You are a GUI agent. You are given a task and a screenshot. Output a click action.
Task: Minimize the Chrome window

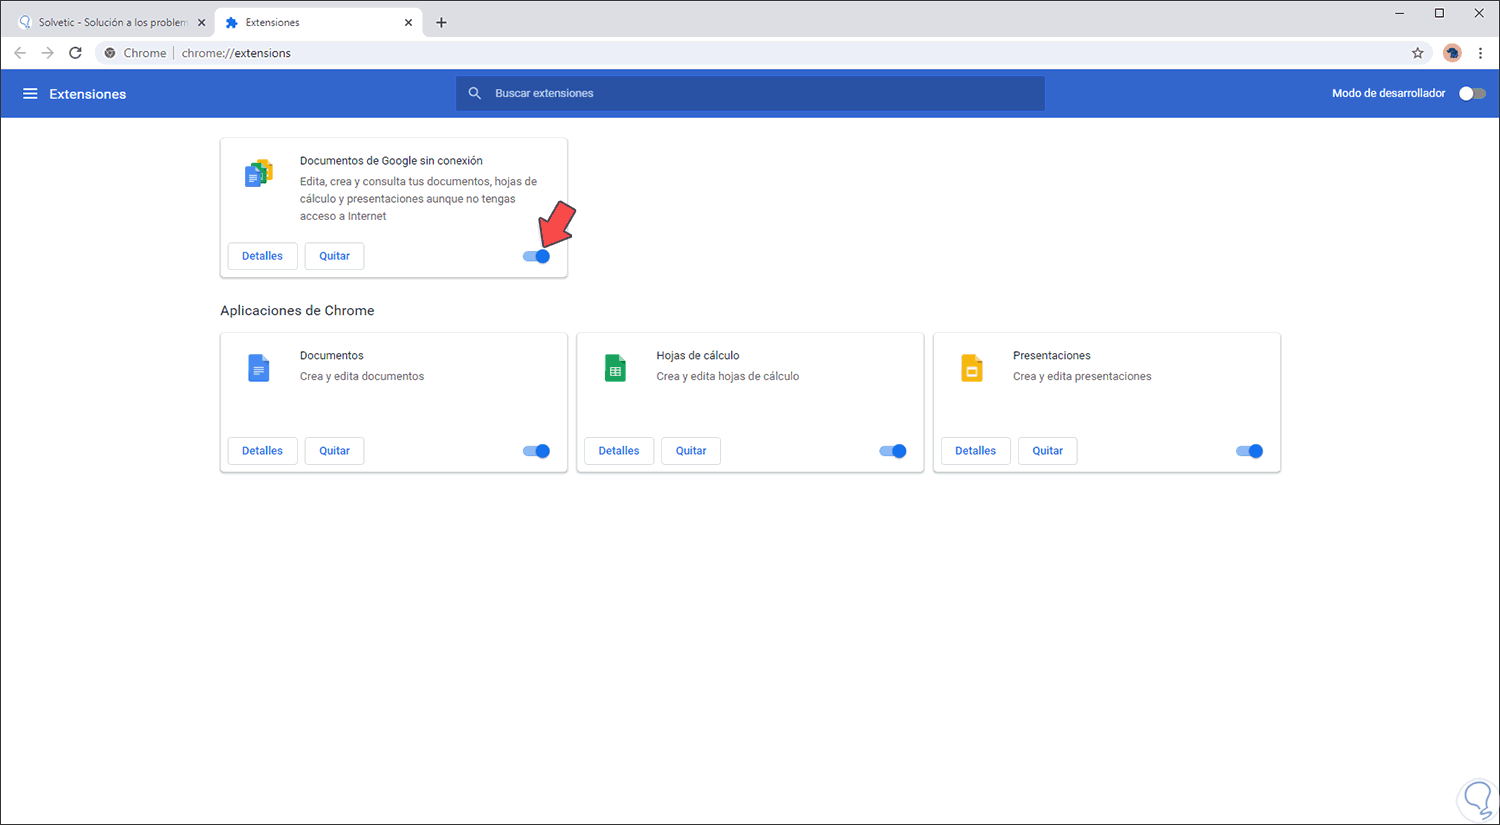pyautogui.click(x=1400, y=13)
